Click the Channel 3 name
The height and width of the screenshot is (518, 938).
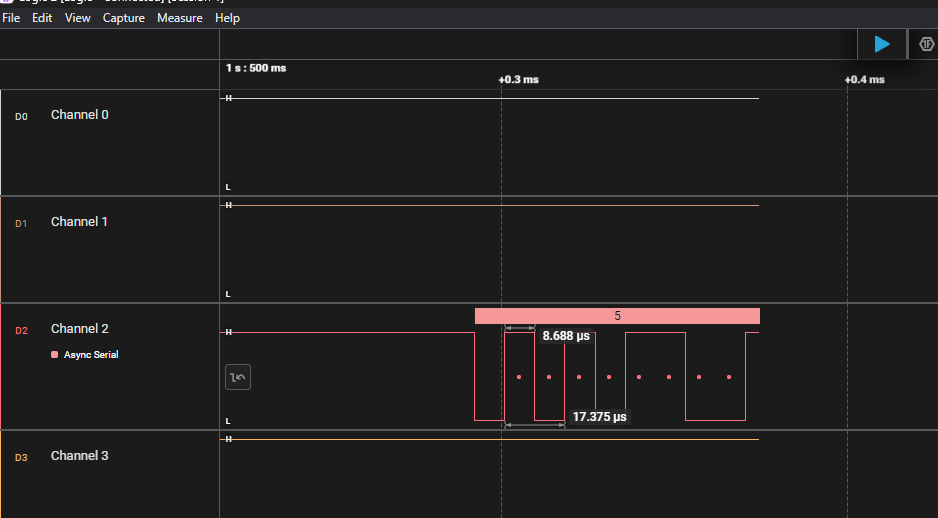79,456
